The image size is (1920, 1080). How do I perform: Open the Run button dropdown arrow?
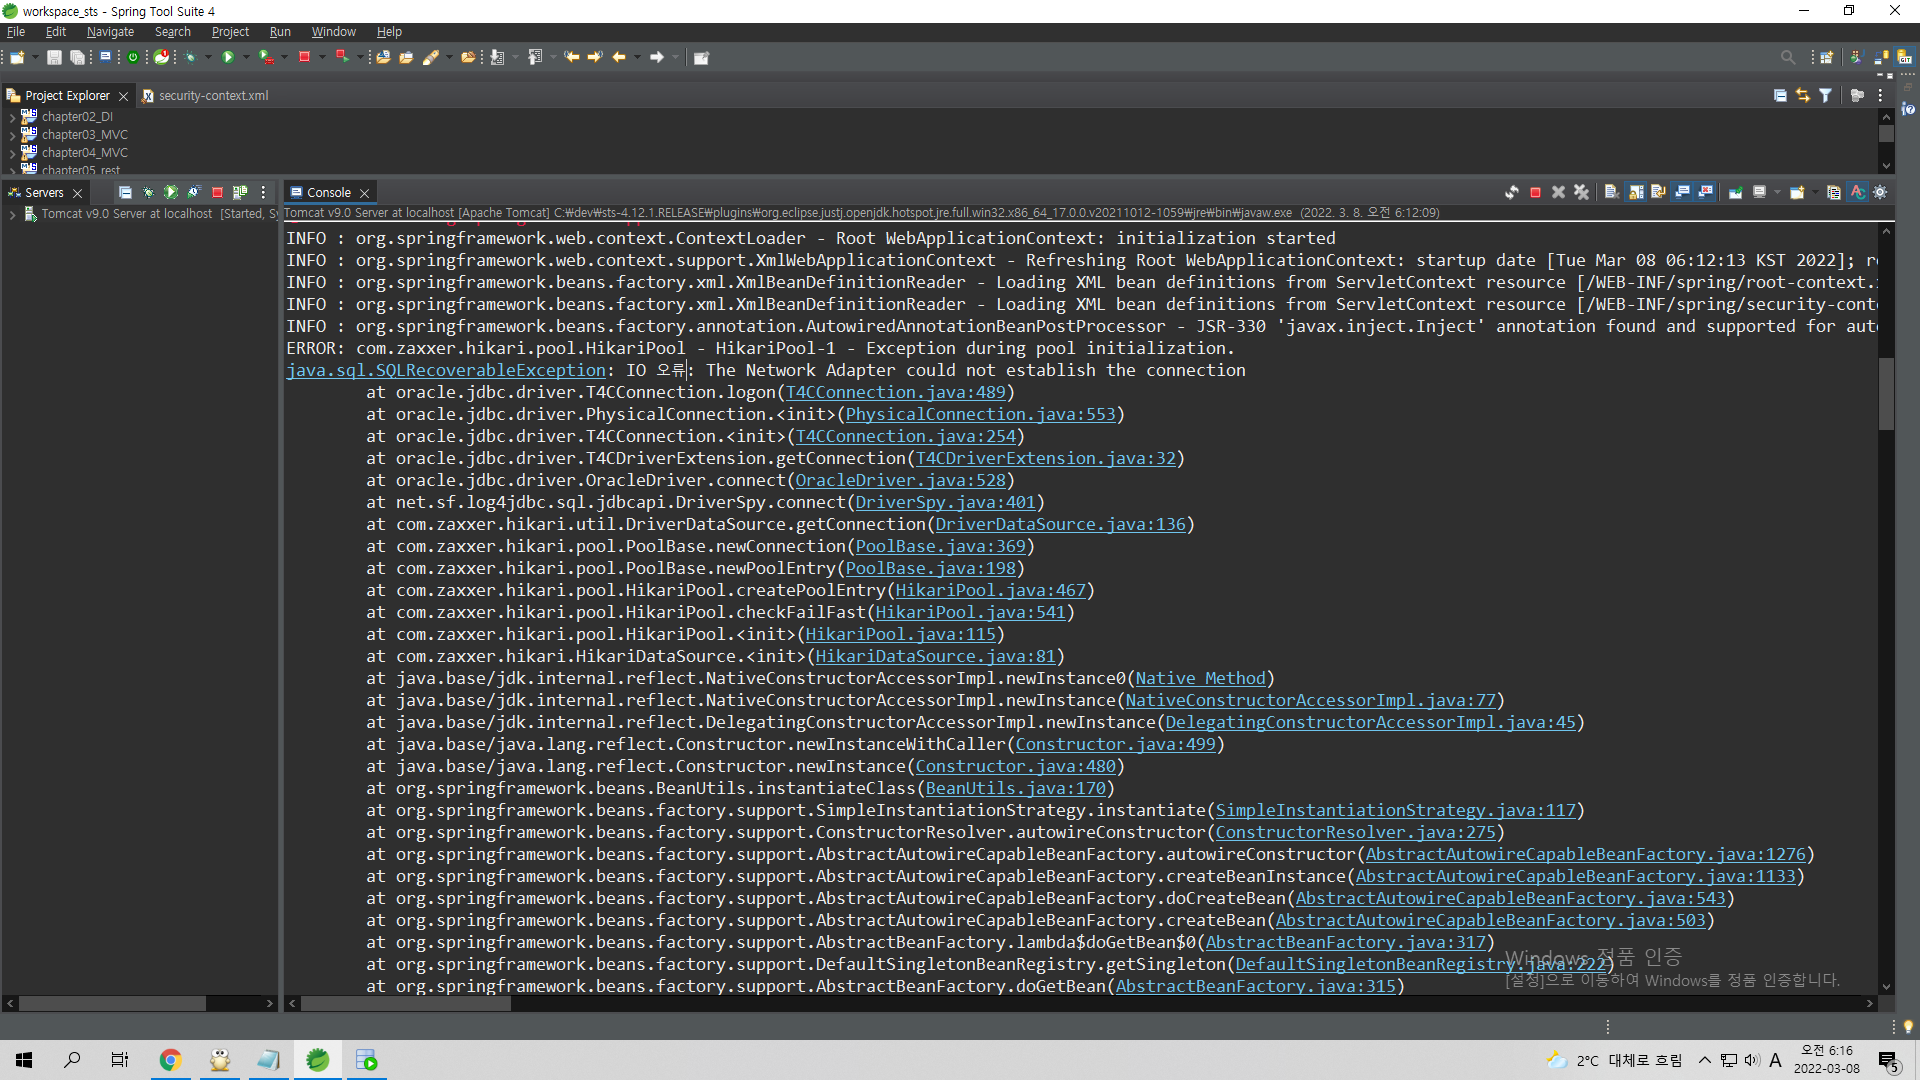(246, 57)
